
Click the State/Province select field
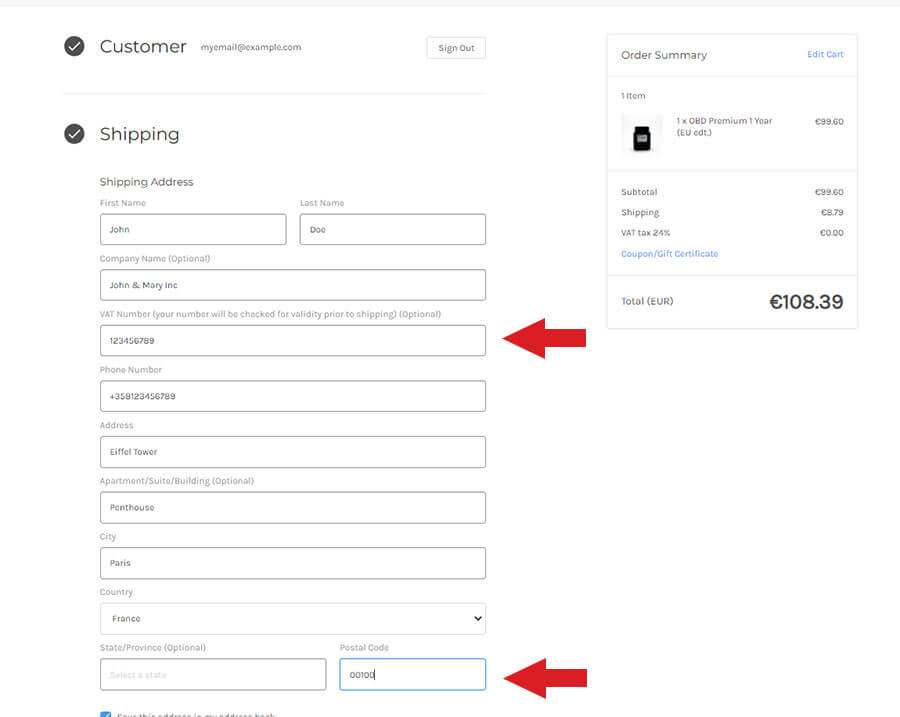(213, 675)
